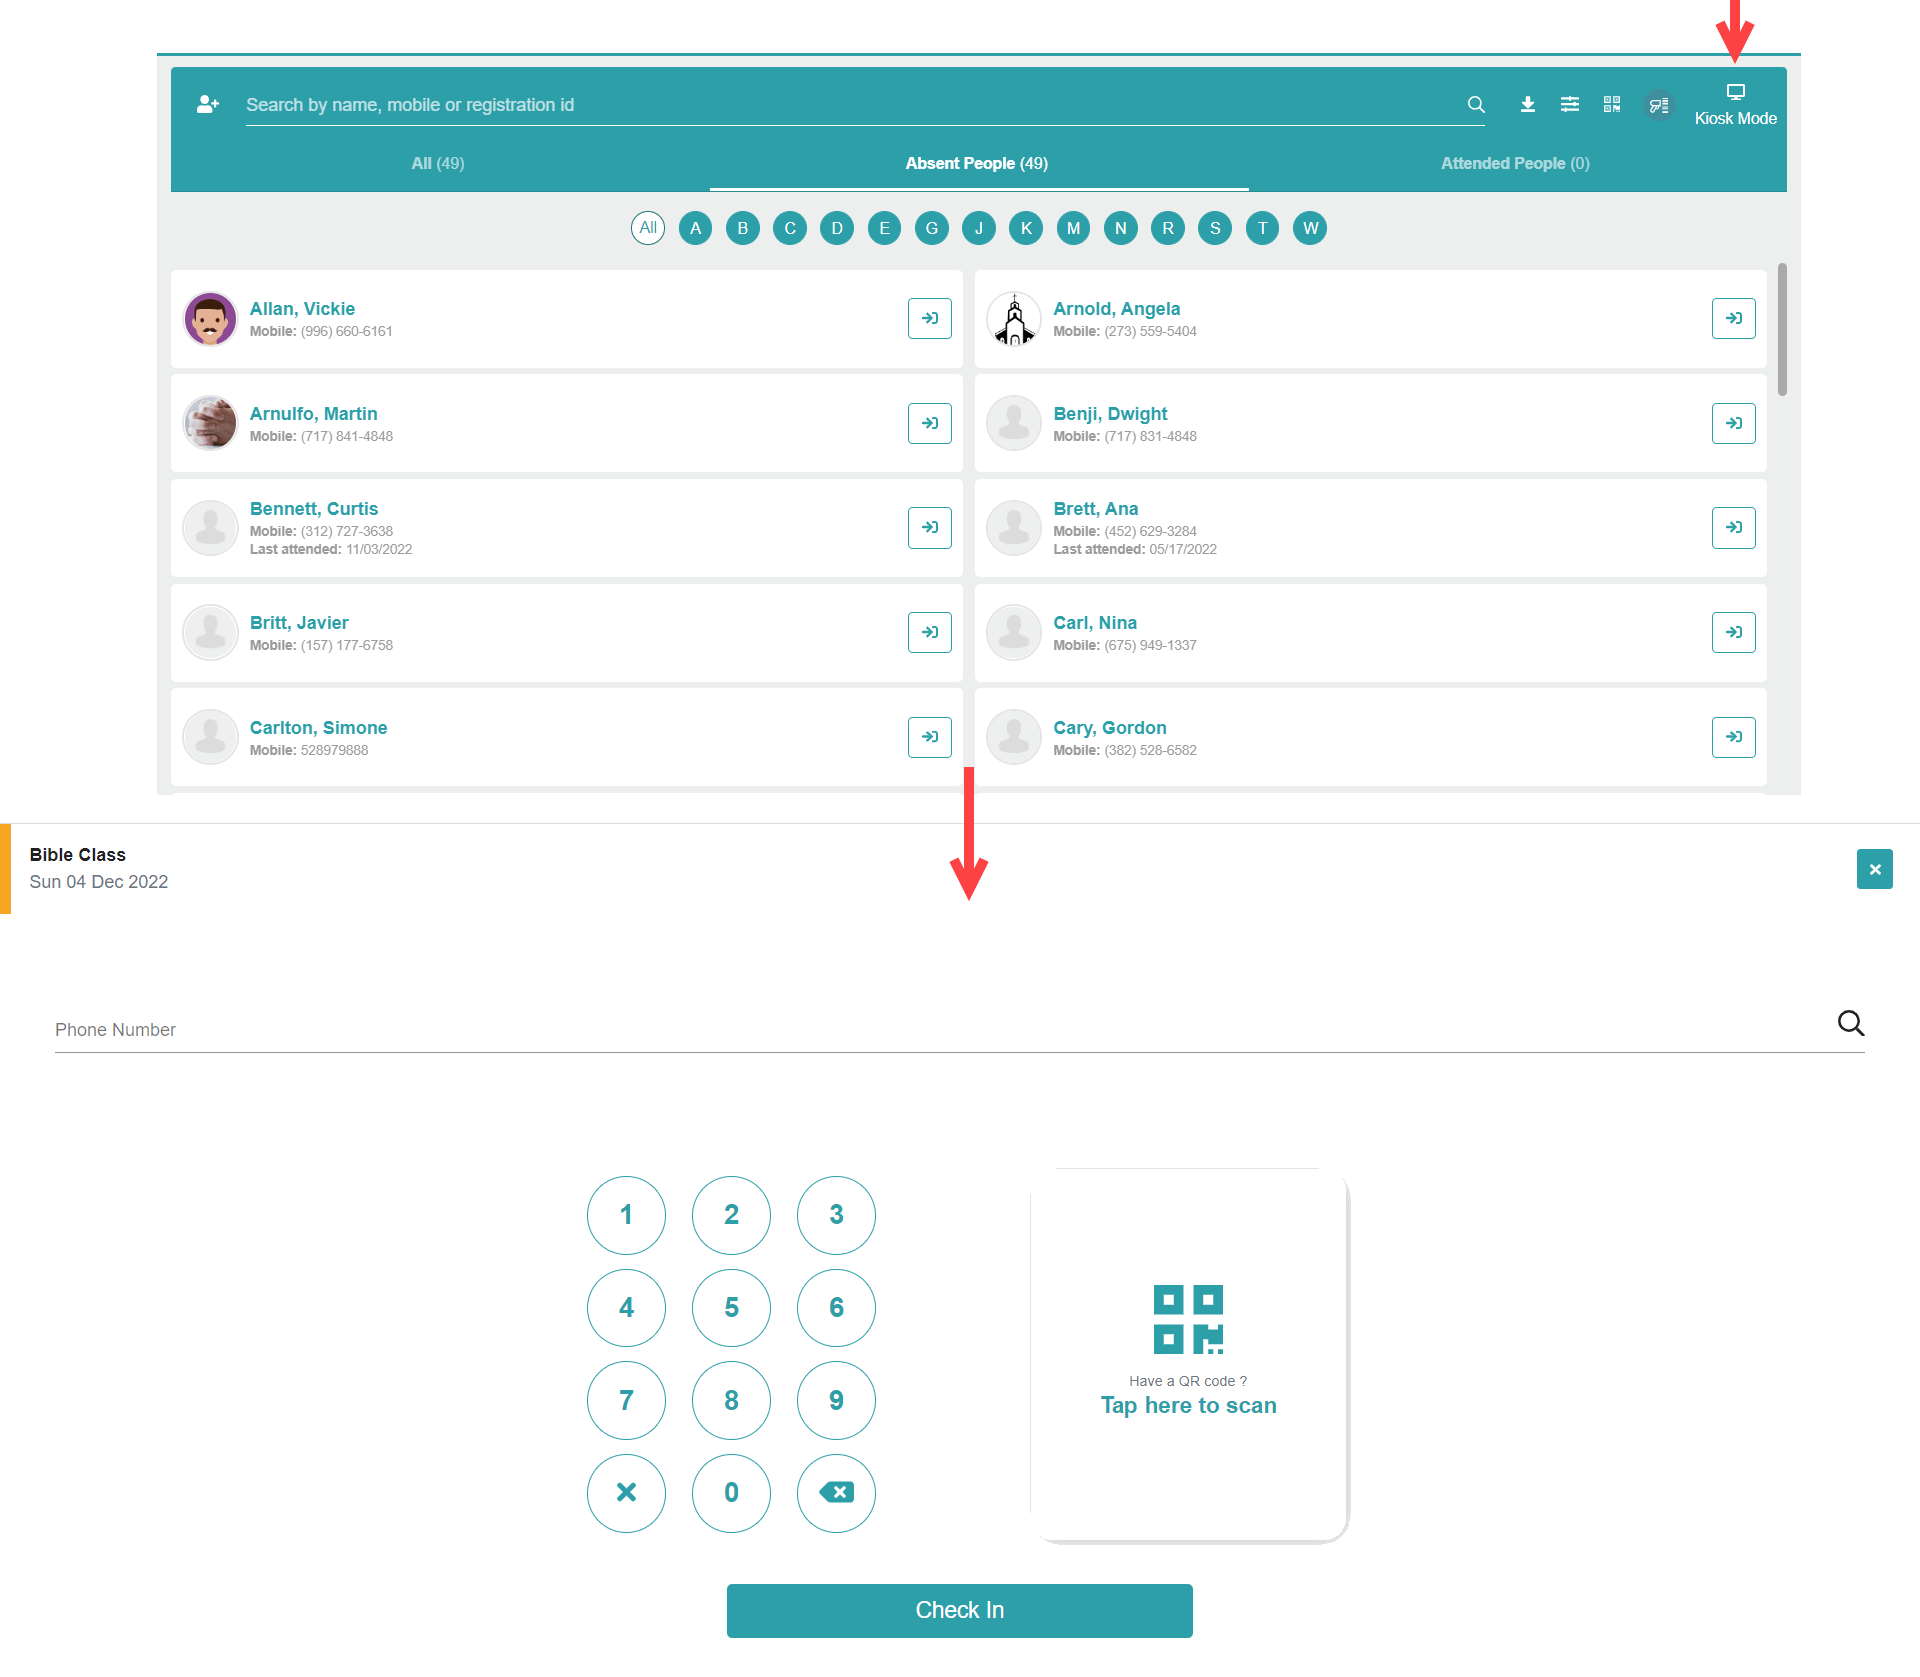1920x1677 pixels.
Task: Open Arnold, Angela profile name
Action: pyautogui.click(x=1116, y=309)
